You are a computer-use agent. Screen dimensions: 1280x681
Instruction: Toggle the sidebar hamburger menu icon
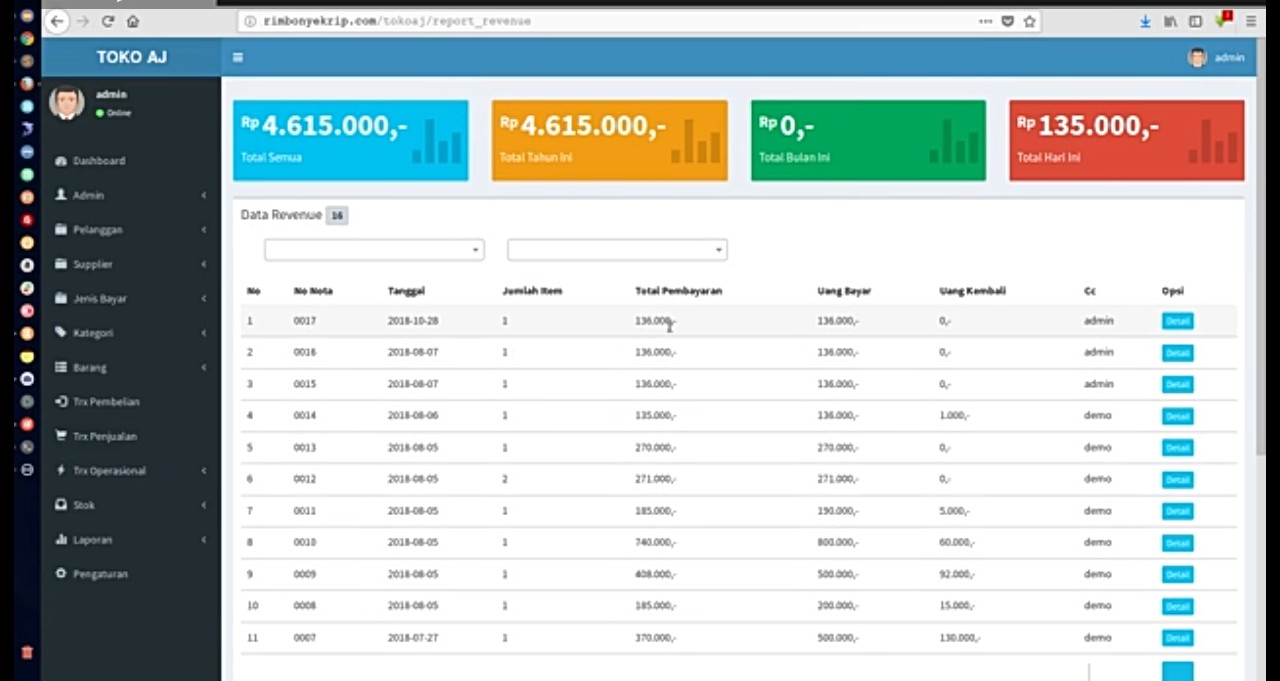click(x=238, y=58)
